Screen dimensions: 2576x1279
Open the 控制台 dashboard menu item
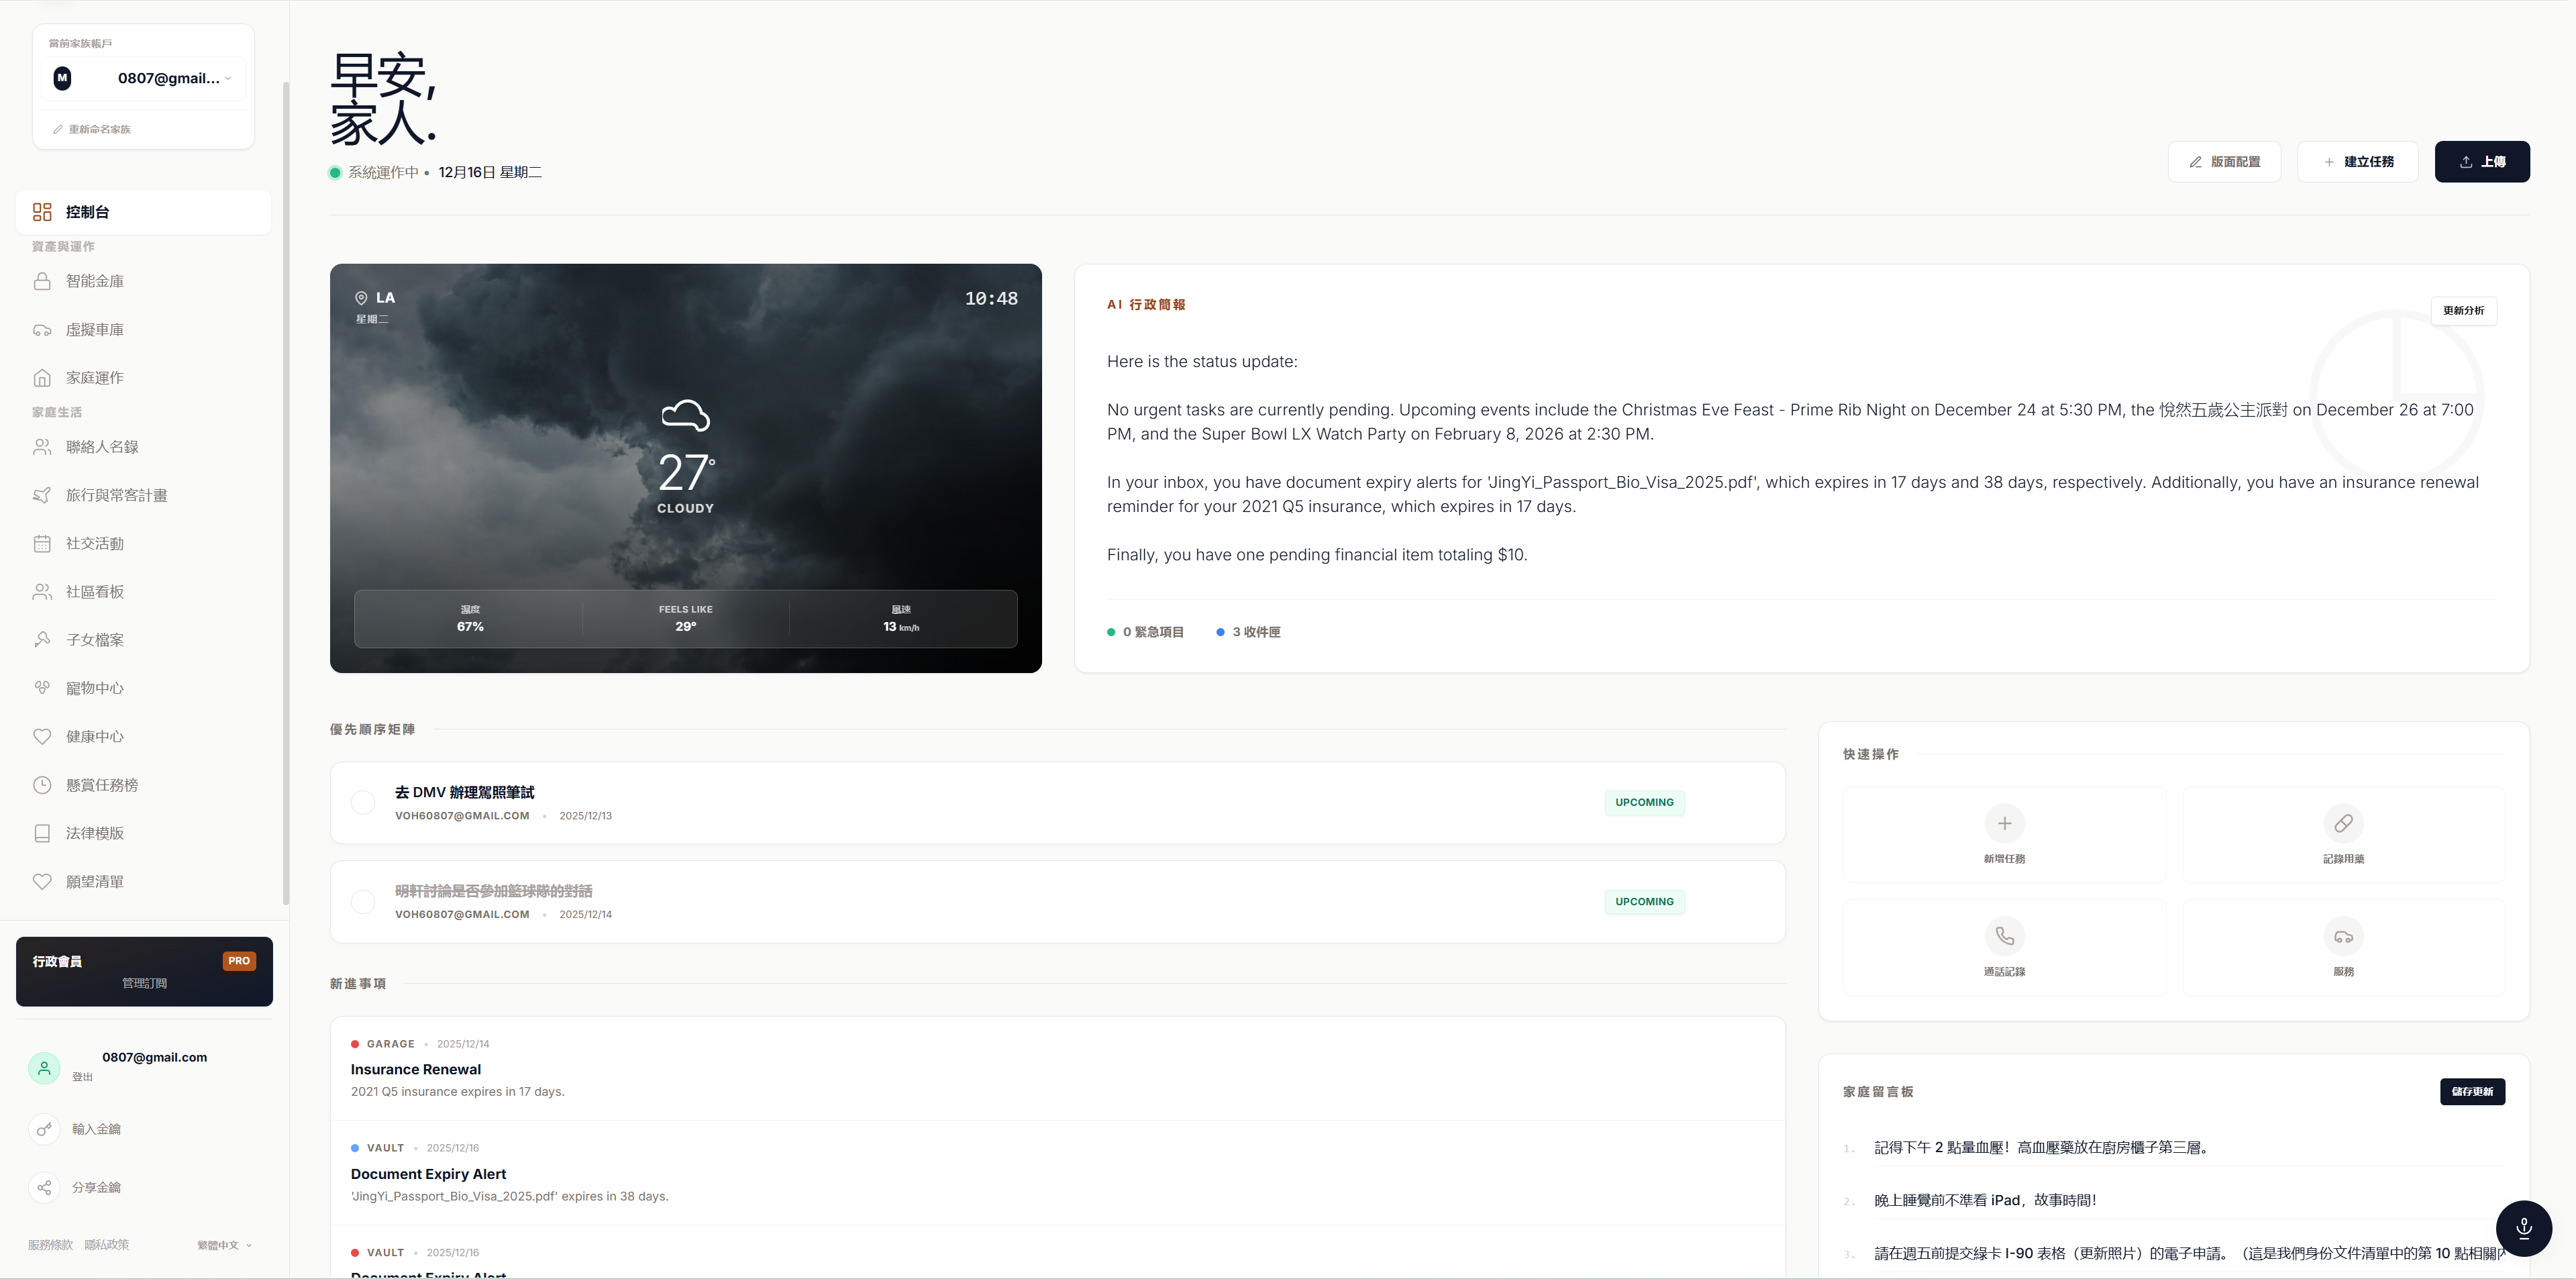pyautogui.click(x=87, y=212)
